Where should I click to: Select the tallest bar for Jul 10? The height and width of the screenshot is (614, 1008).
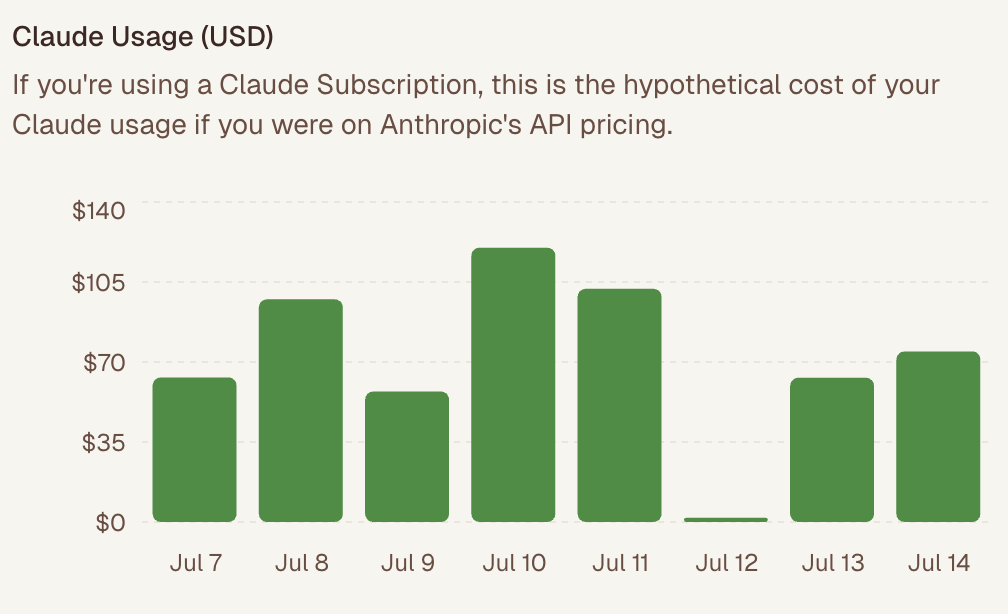[x=513, y=384]
